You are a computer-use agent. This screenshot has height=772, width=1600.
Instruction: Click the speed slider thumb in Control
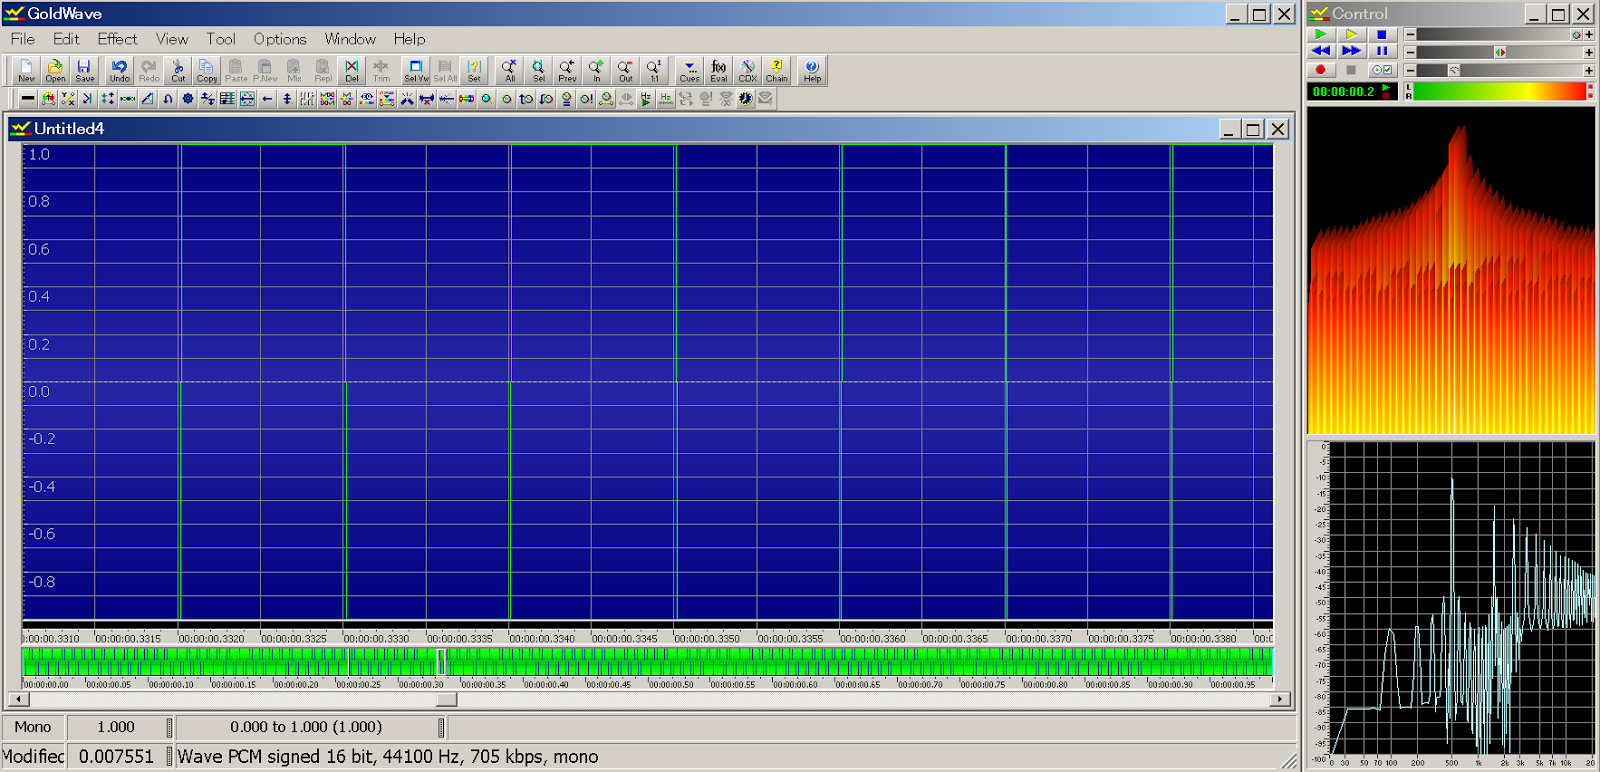click(x=1454, y=70)
